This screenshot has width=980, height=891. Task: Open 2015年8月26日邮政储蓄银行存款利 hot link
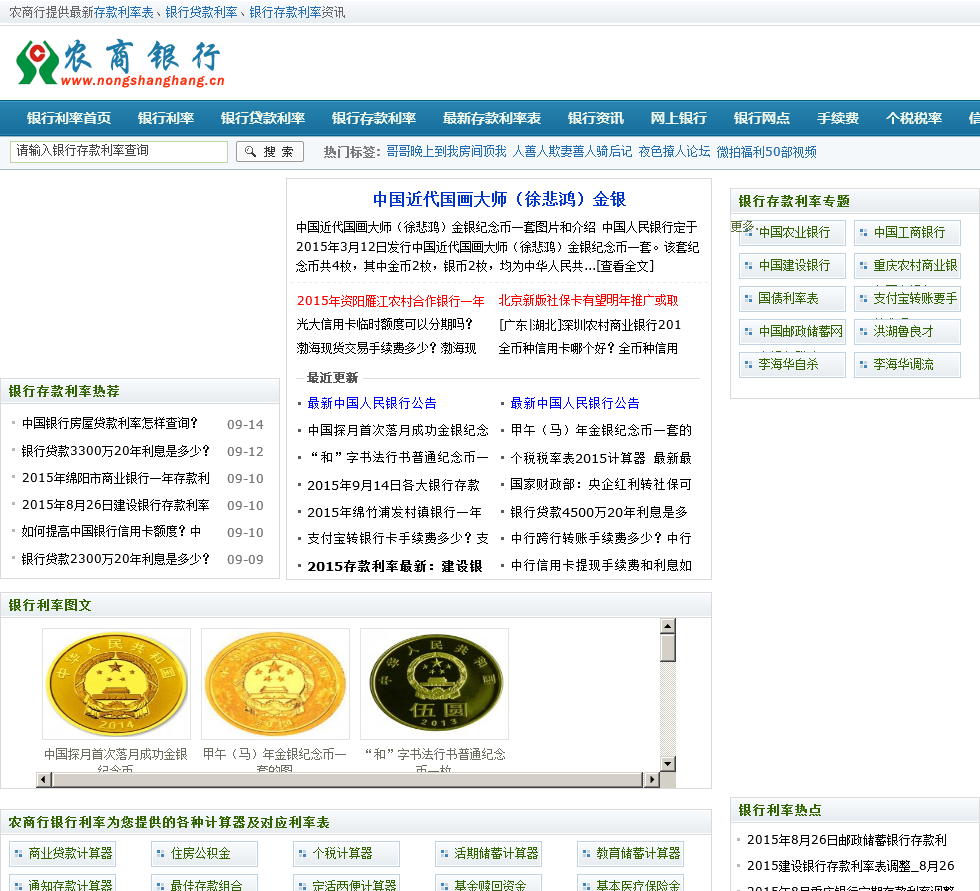tap(847, 840)
